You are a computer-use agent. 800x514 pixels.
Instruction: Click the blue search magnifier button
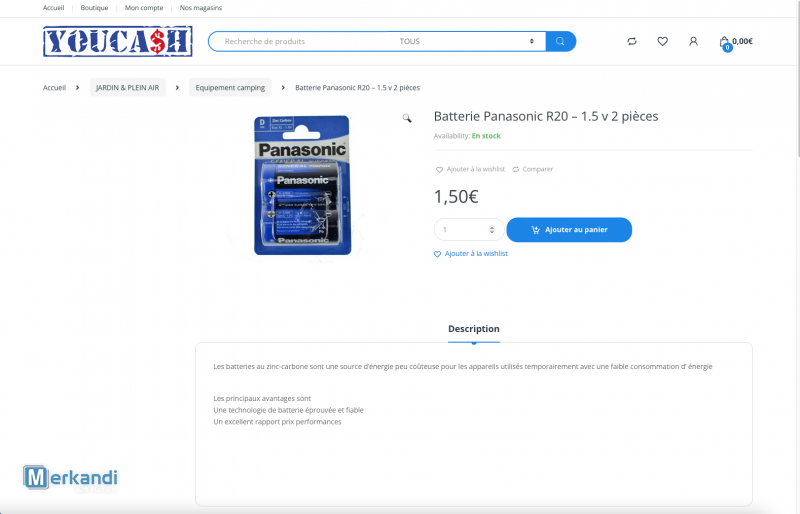[560, 41]
